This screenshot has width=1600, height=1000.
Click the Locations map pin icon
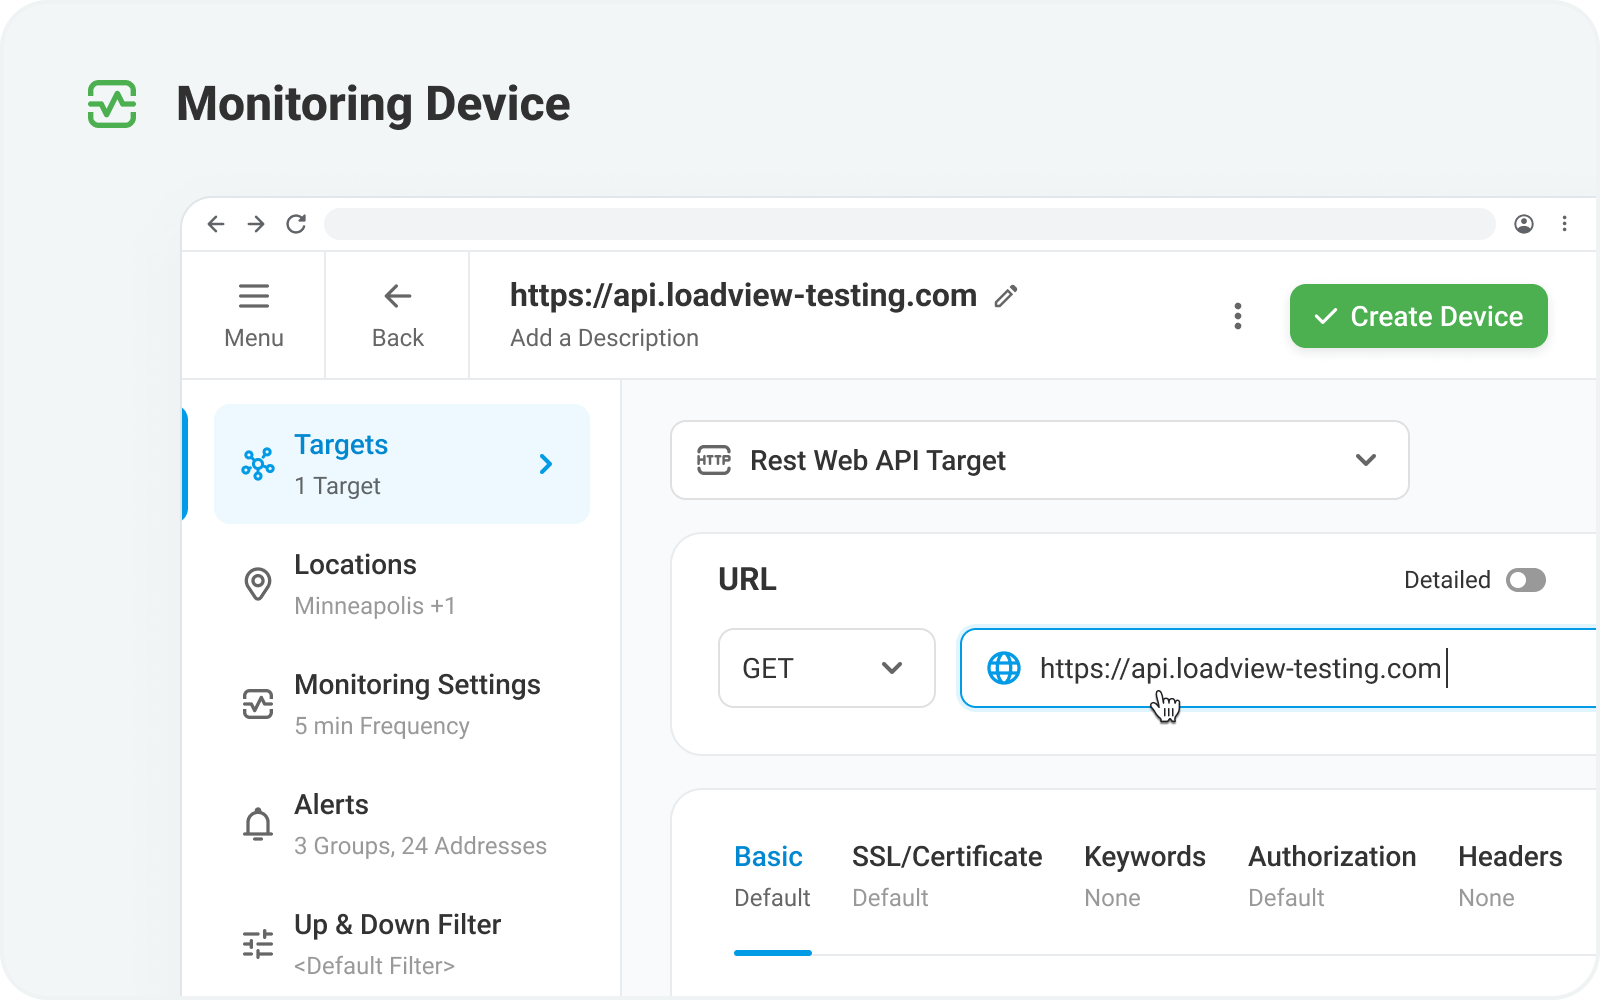pyautogui.click(x=258, y=584)
